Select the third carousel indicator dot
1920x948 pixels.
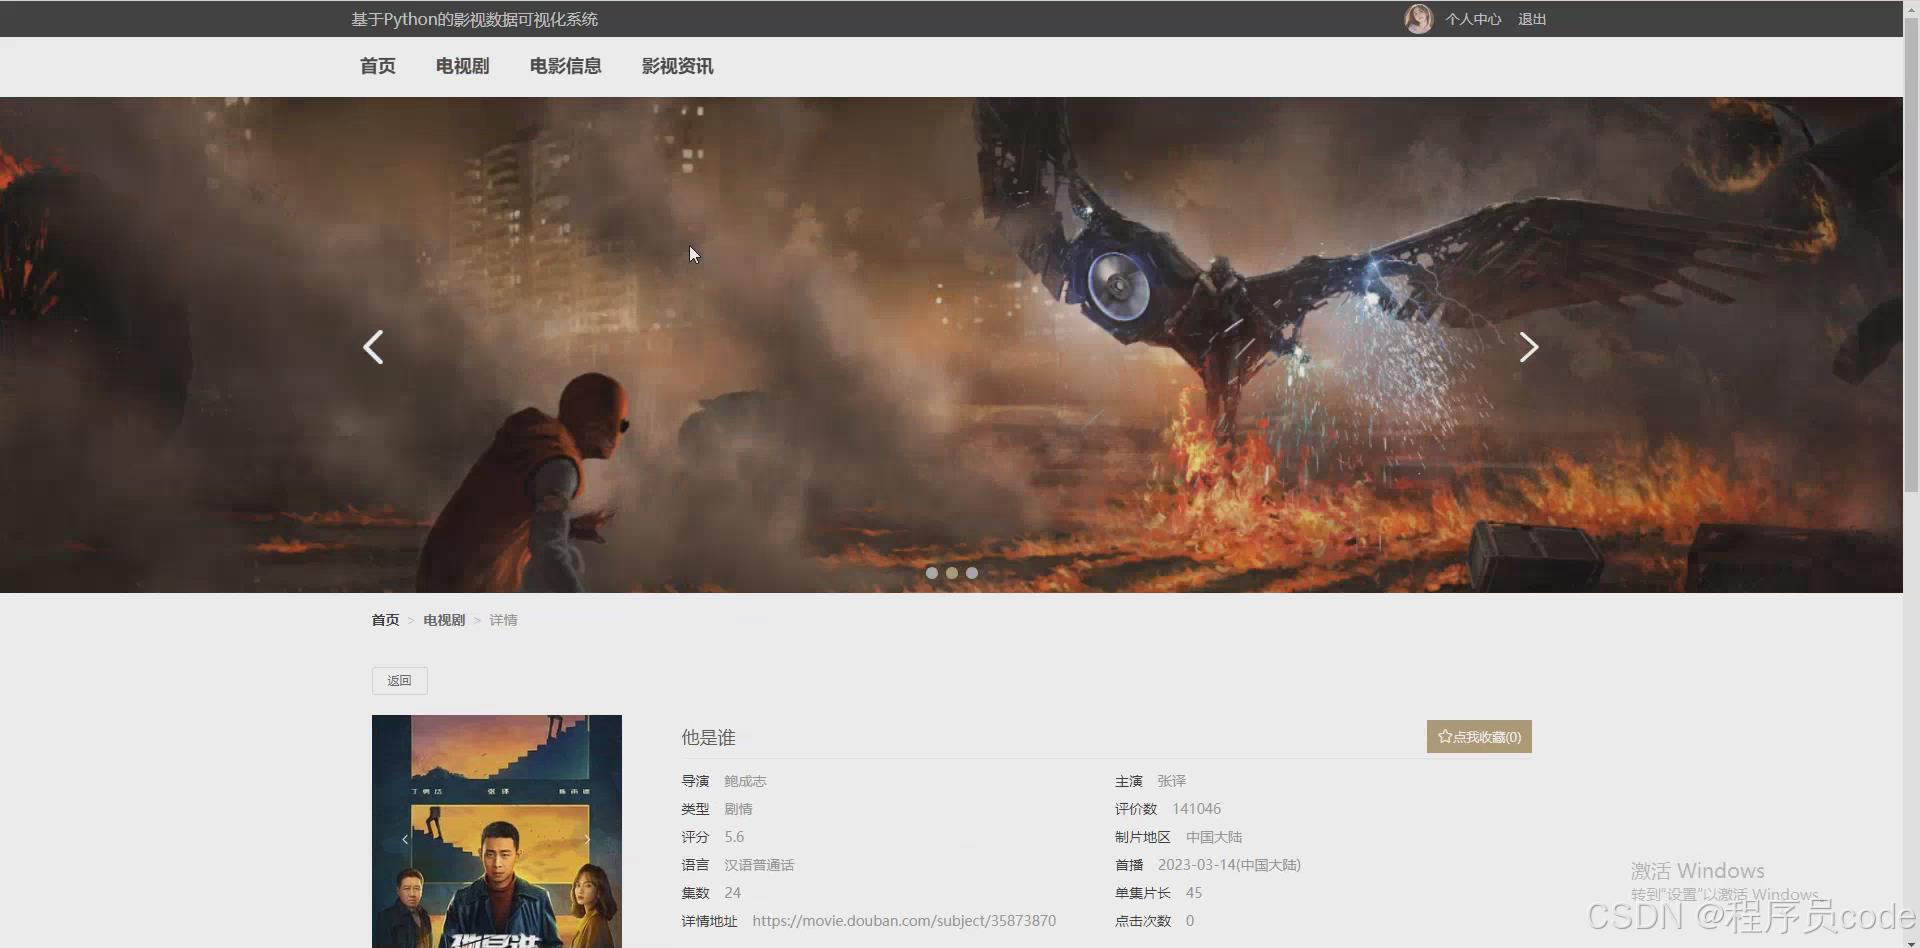pyautogui.click(x=972, y=573)
